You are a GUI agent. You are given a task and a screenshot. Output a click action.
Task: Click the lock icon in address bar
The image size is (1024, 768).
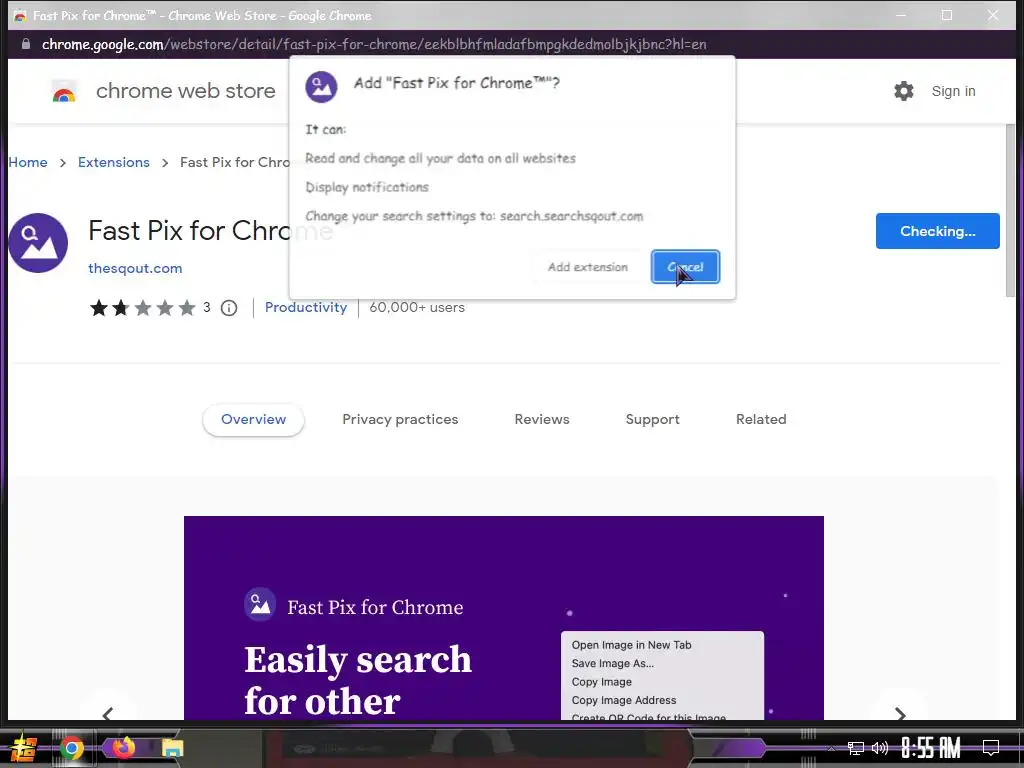point(25,44)
